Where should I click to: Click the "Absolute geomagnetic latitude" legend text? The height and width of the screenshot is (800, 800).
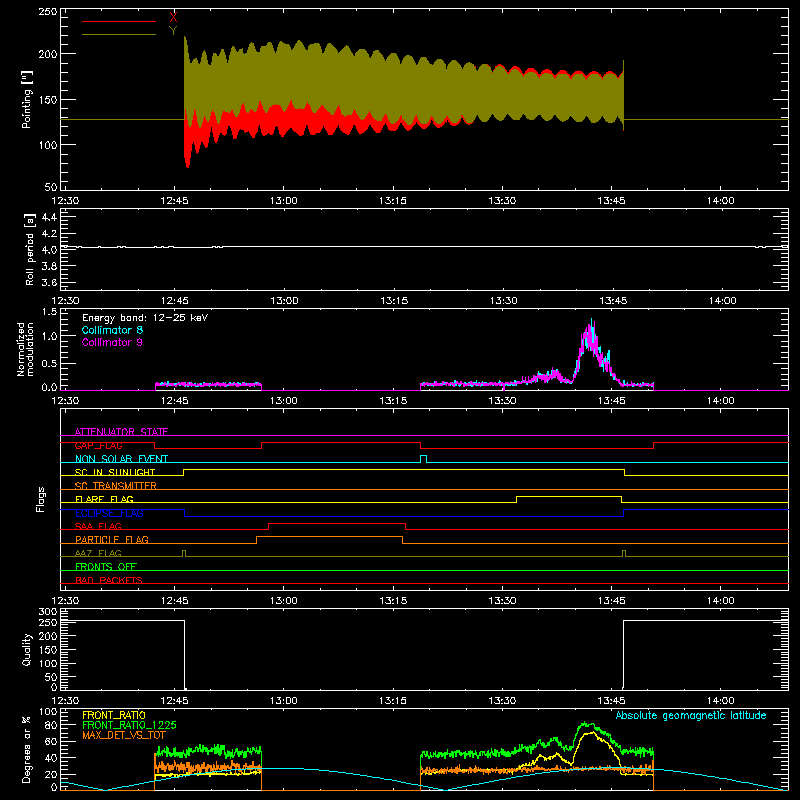(691, 716)
